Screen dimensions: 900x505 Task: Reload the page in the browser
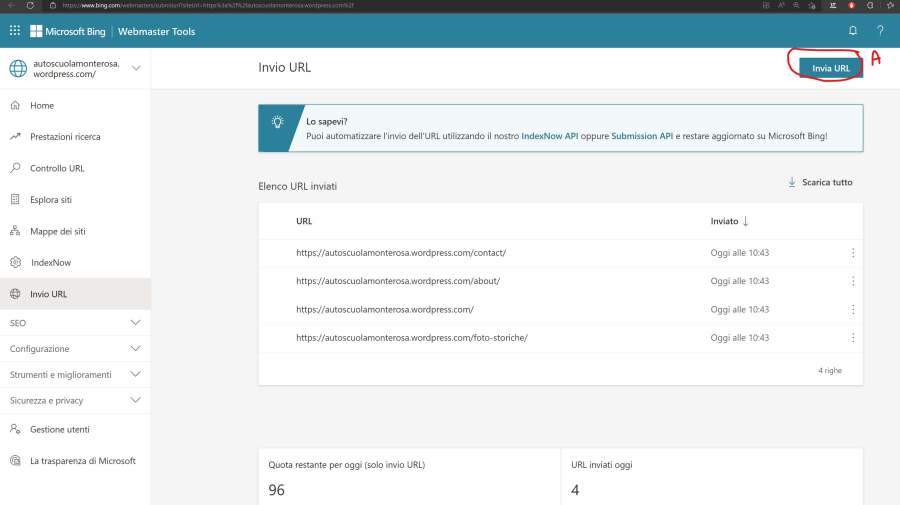coord(30,5)
